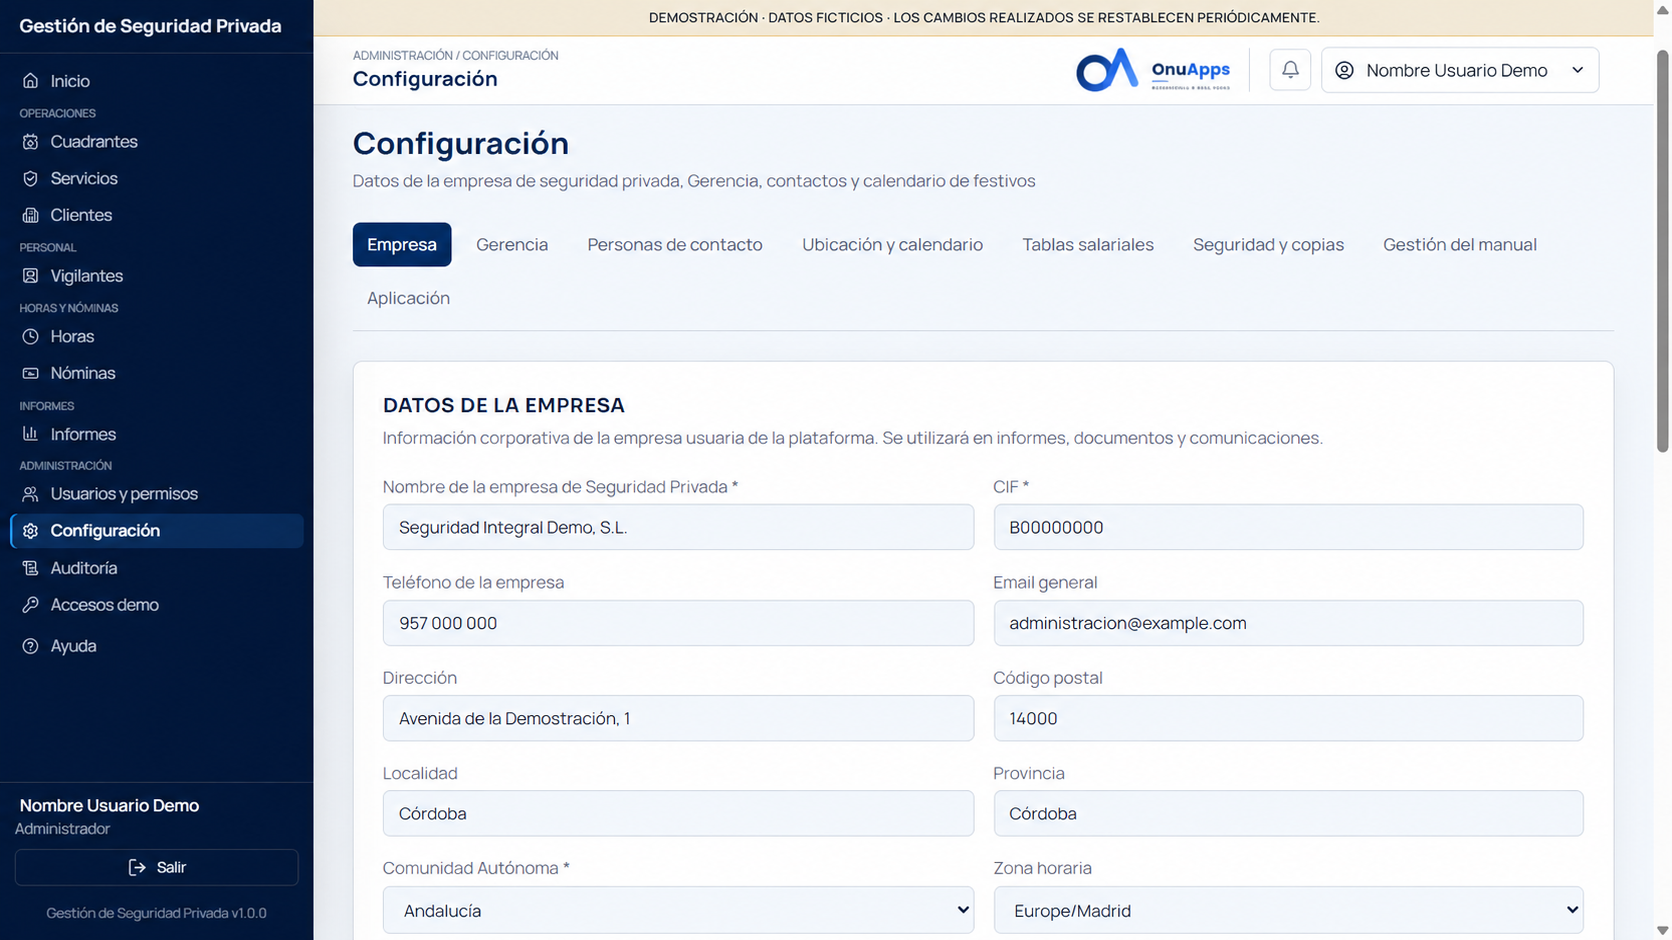The width and height of the screenshot is (1672, 940).
Task: Click the Clientes building icon
Action: [31, 215]
